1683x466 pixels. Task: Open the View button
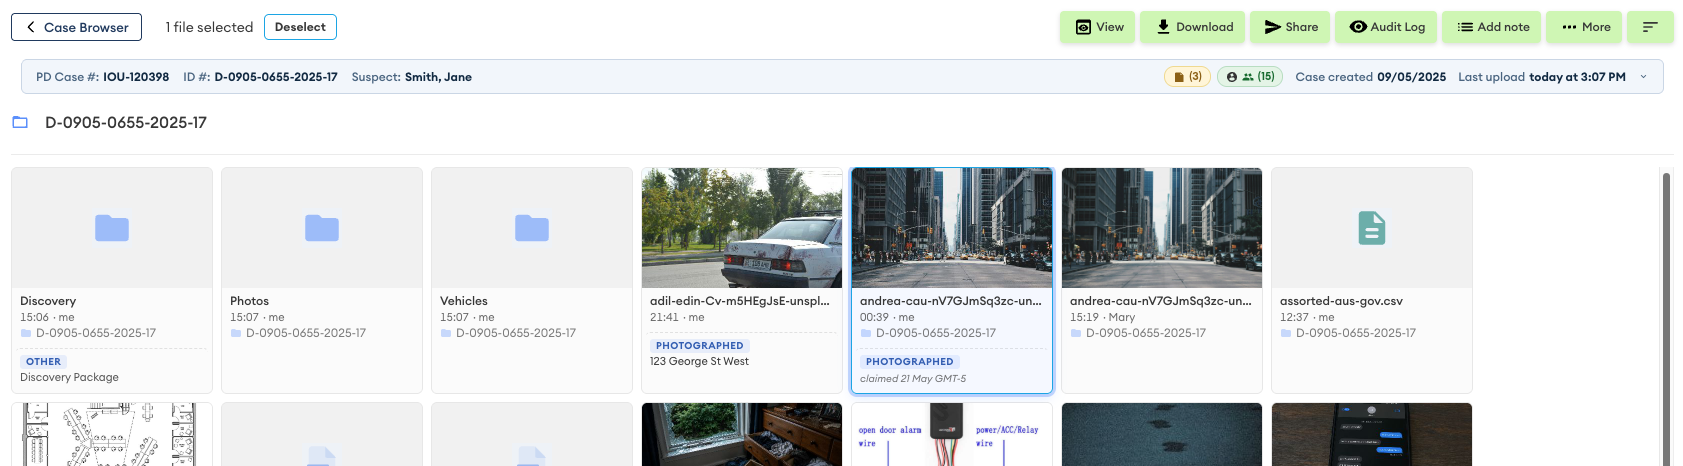[x=1099, y=27]
